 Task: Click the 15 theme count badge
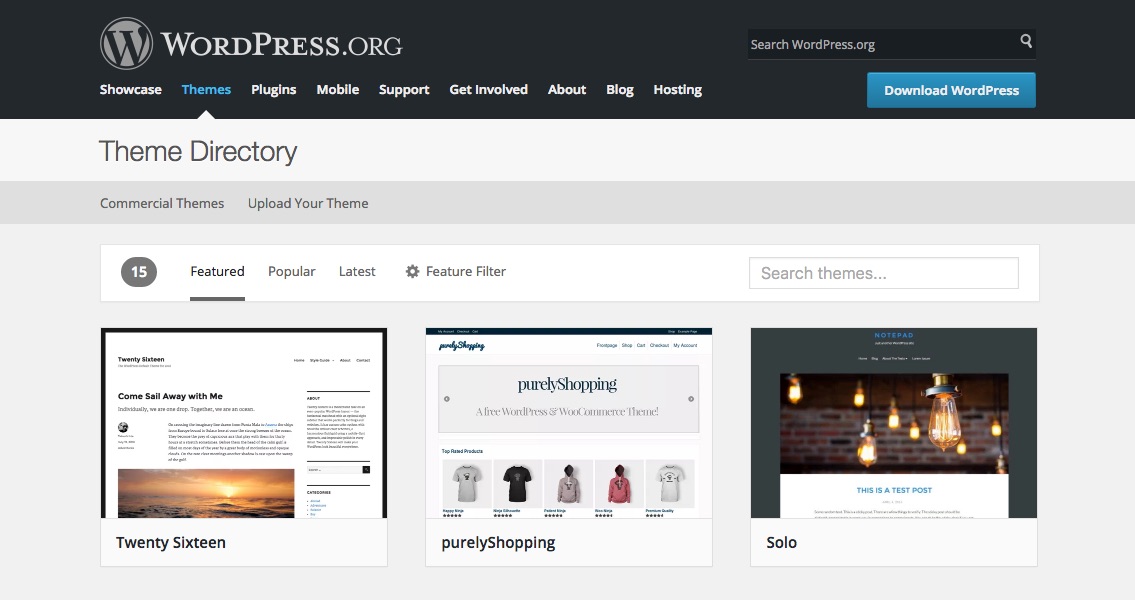(139, 271)
